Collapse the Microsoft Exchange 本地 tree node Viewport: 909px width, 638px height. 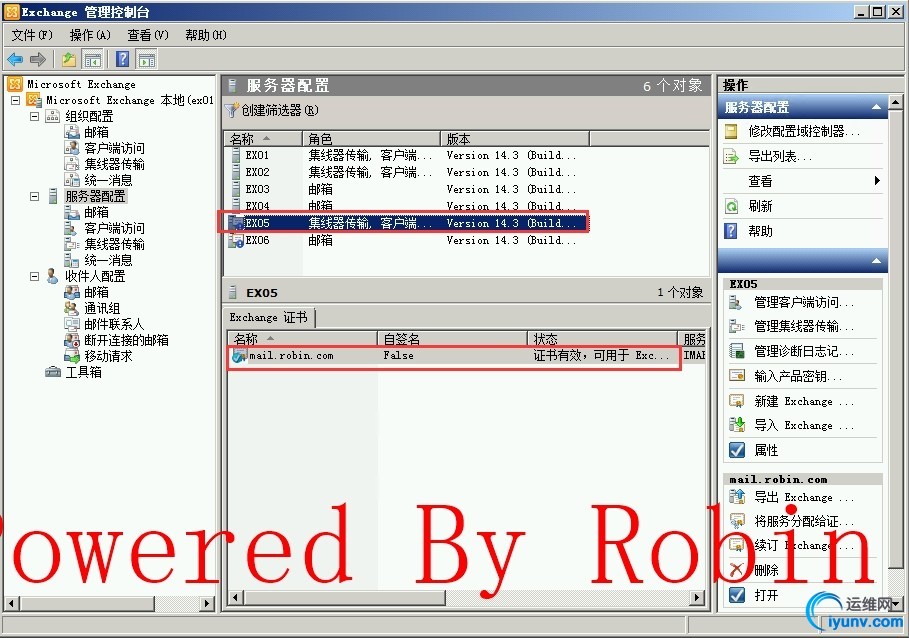pyautogui.click(x=16, y=100)
